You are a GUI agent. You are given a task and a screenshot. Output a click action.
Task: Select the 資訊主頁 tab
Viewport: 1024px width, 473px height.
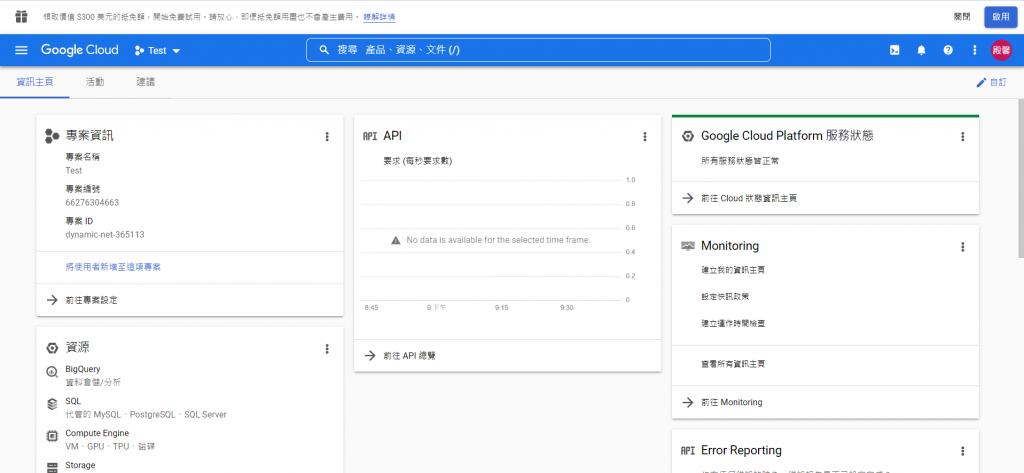coord(35,82)
